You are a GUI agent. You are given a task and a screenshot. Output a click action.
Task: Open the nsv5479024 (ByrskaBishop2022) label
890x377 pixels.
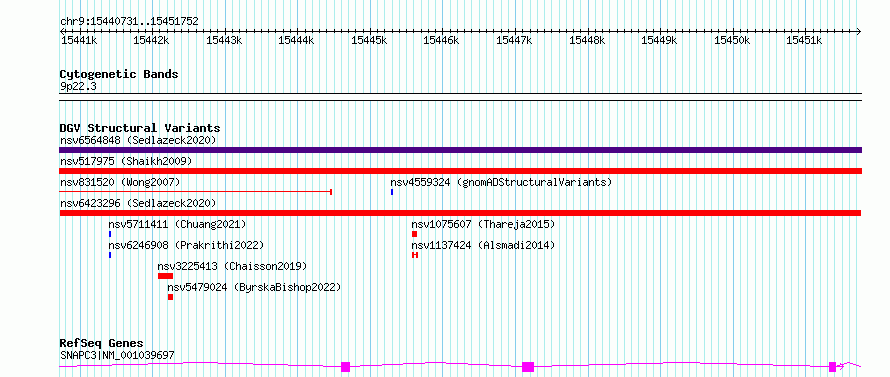point(254,287)
